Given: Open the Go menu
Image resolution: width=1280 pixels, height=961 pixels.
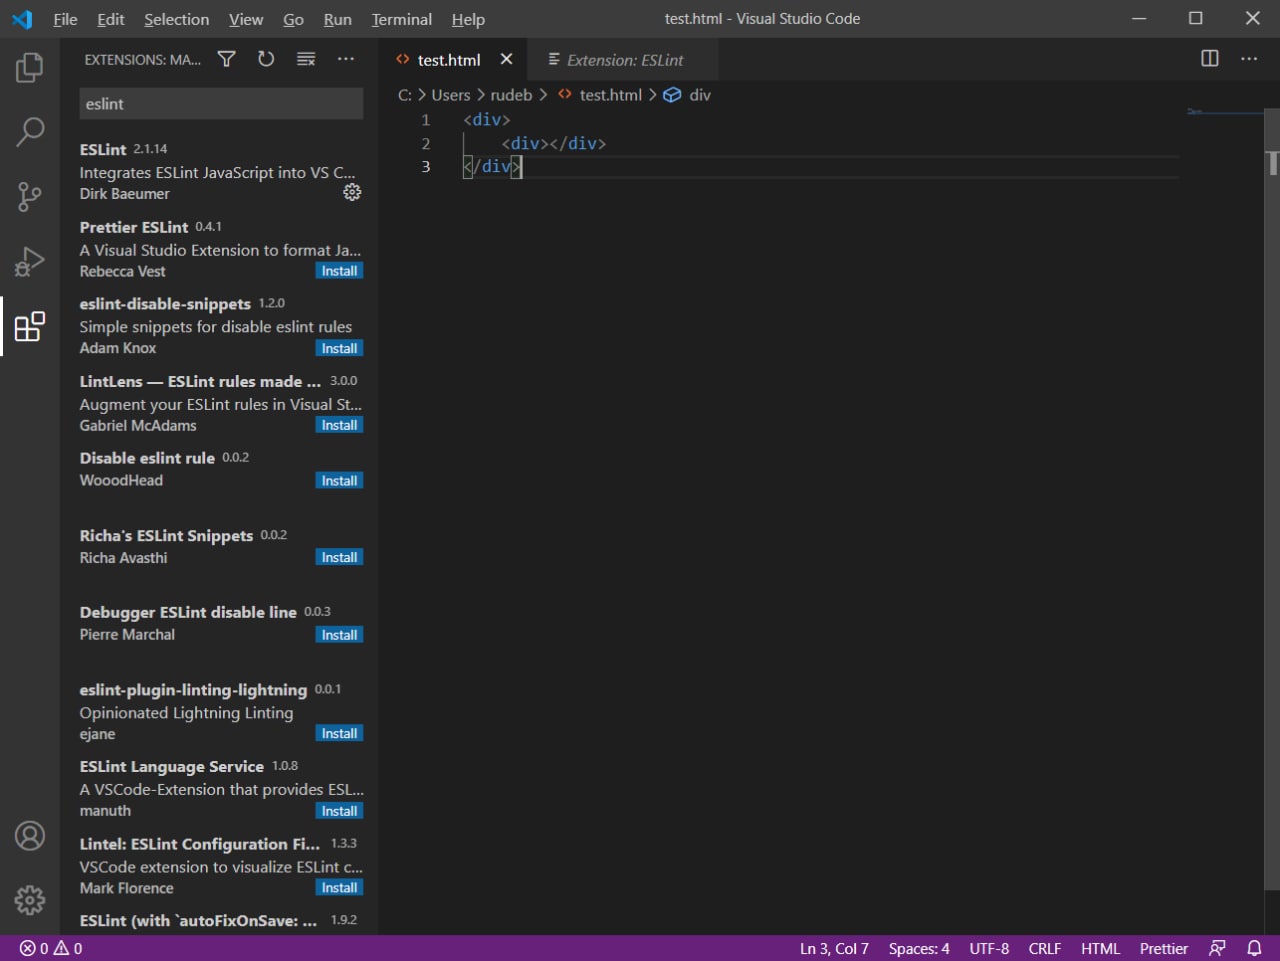Looking at the screenshot, I should coord(293,19).
